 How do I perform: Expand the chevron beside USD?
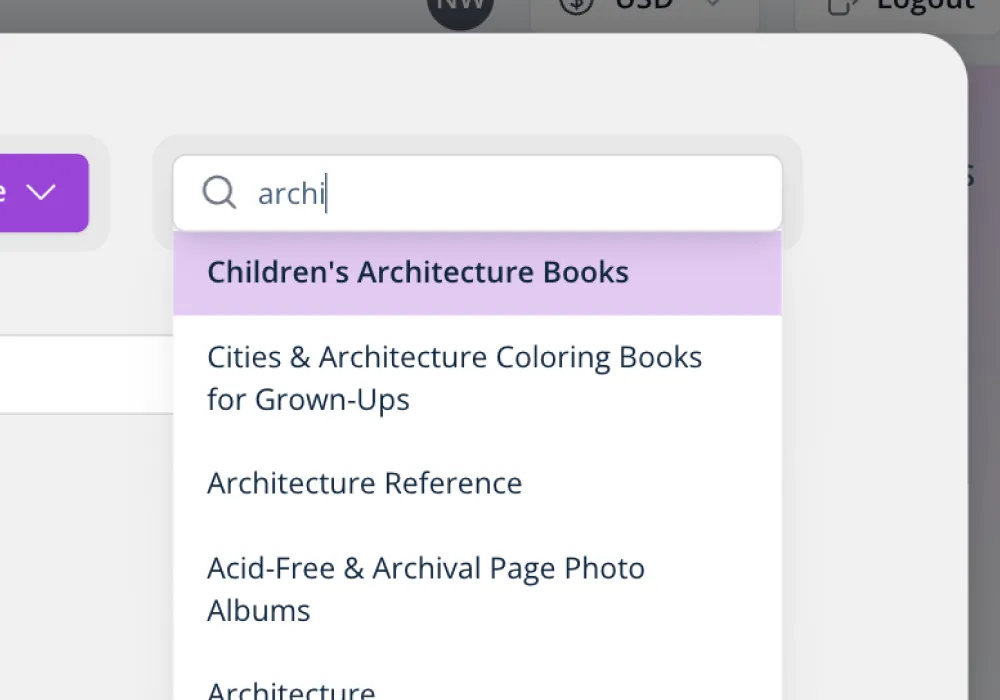point(712,5)
